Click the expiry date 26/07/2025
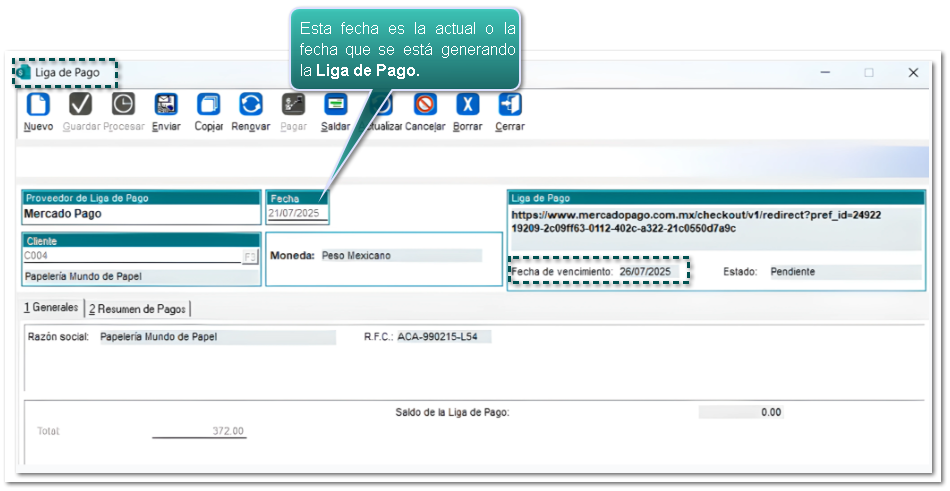This screenshot has height=491, width=950. [646, 272]
